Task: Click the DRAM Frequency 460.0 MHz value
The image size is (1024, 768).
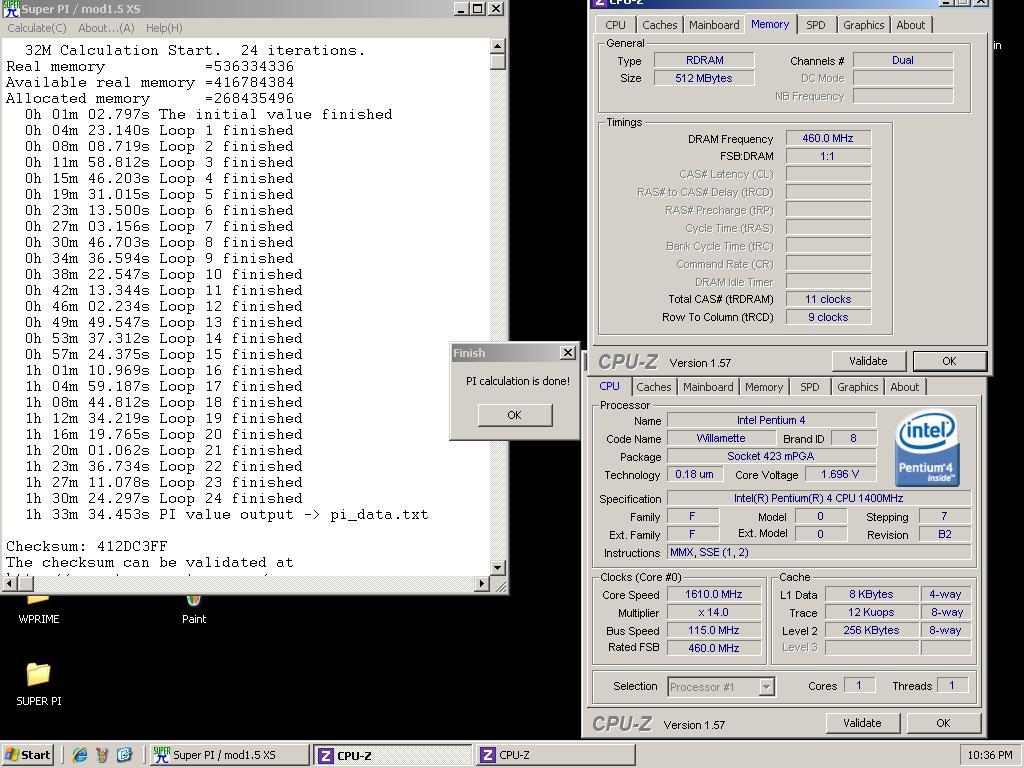Action: coord(828,138)
